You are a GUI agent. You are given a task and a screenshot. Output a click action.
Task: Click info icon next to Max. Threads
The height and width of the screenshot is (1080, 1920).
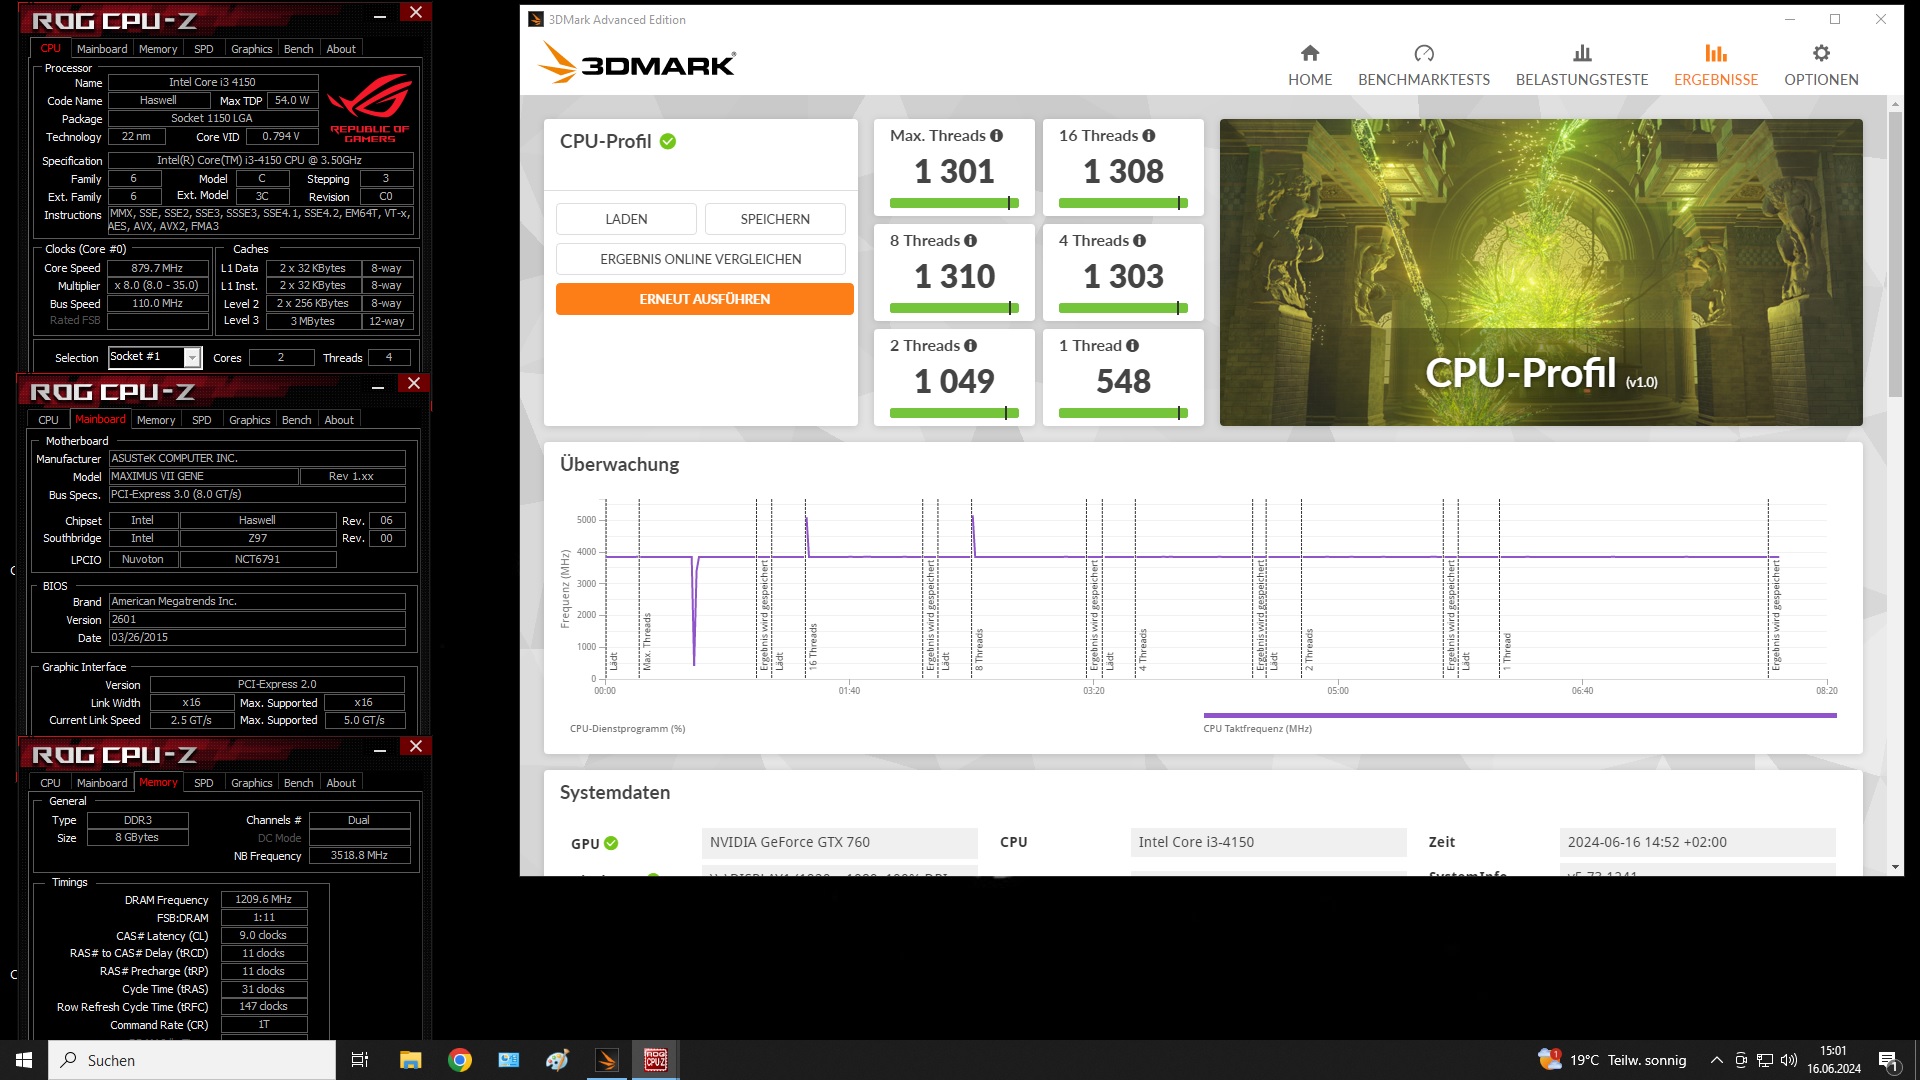pos(997,136)
